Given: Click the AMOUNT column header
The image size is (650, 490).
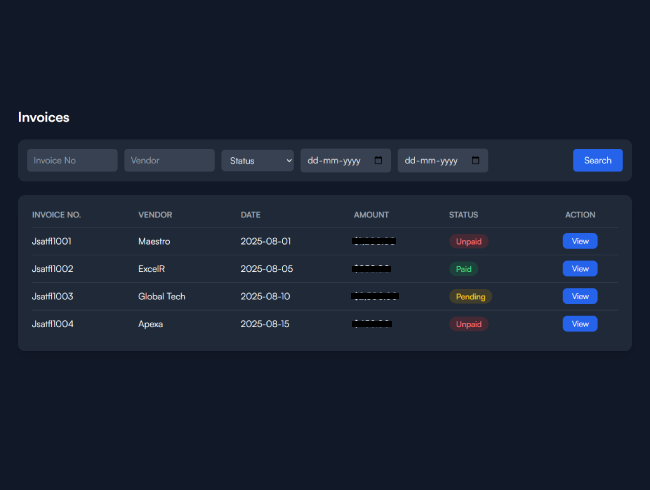Looking at the screenshot, I should coord(371,215).
